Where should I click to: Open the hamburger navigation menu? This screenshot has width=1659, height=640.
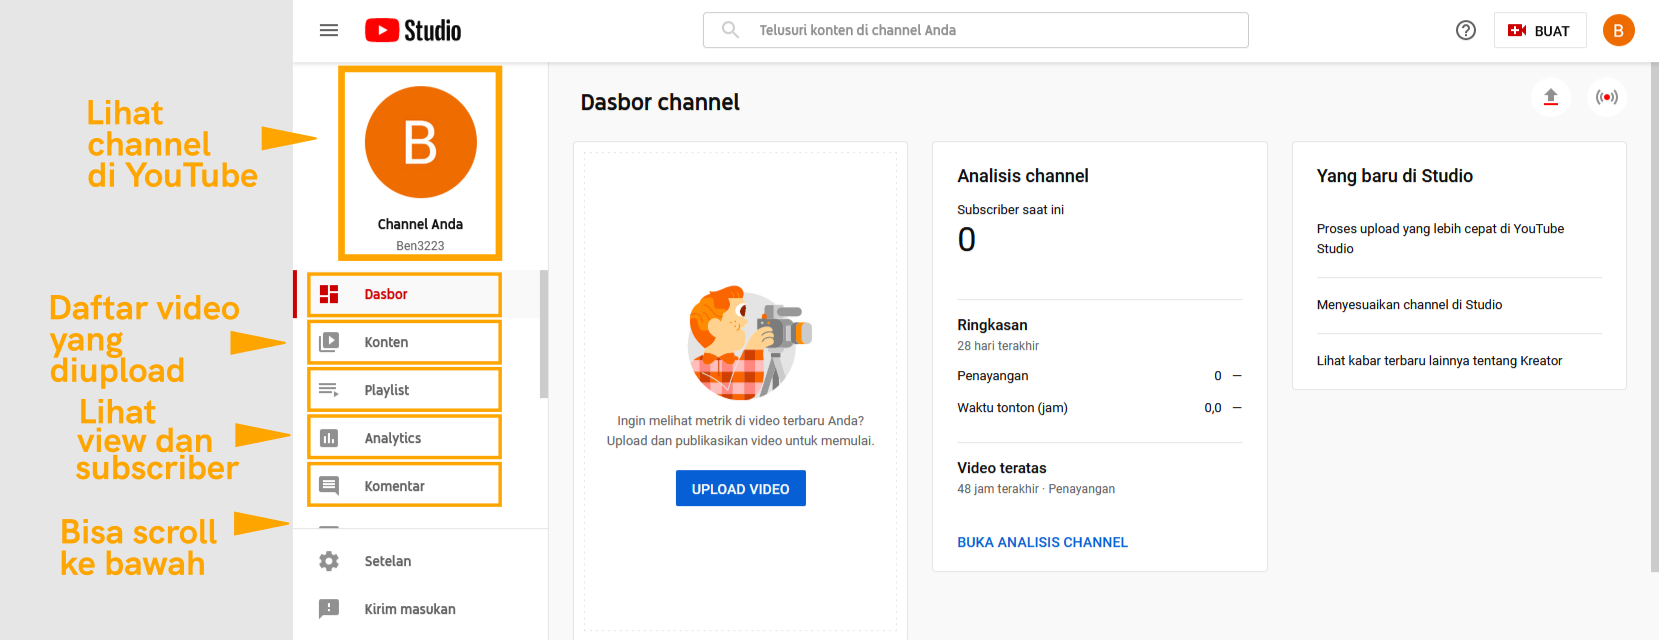pos(329,30)
